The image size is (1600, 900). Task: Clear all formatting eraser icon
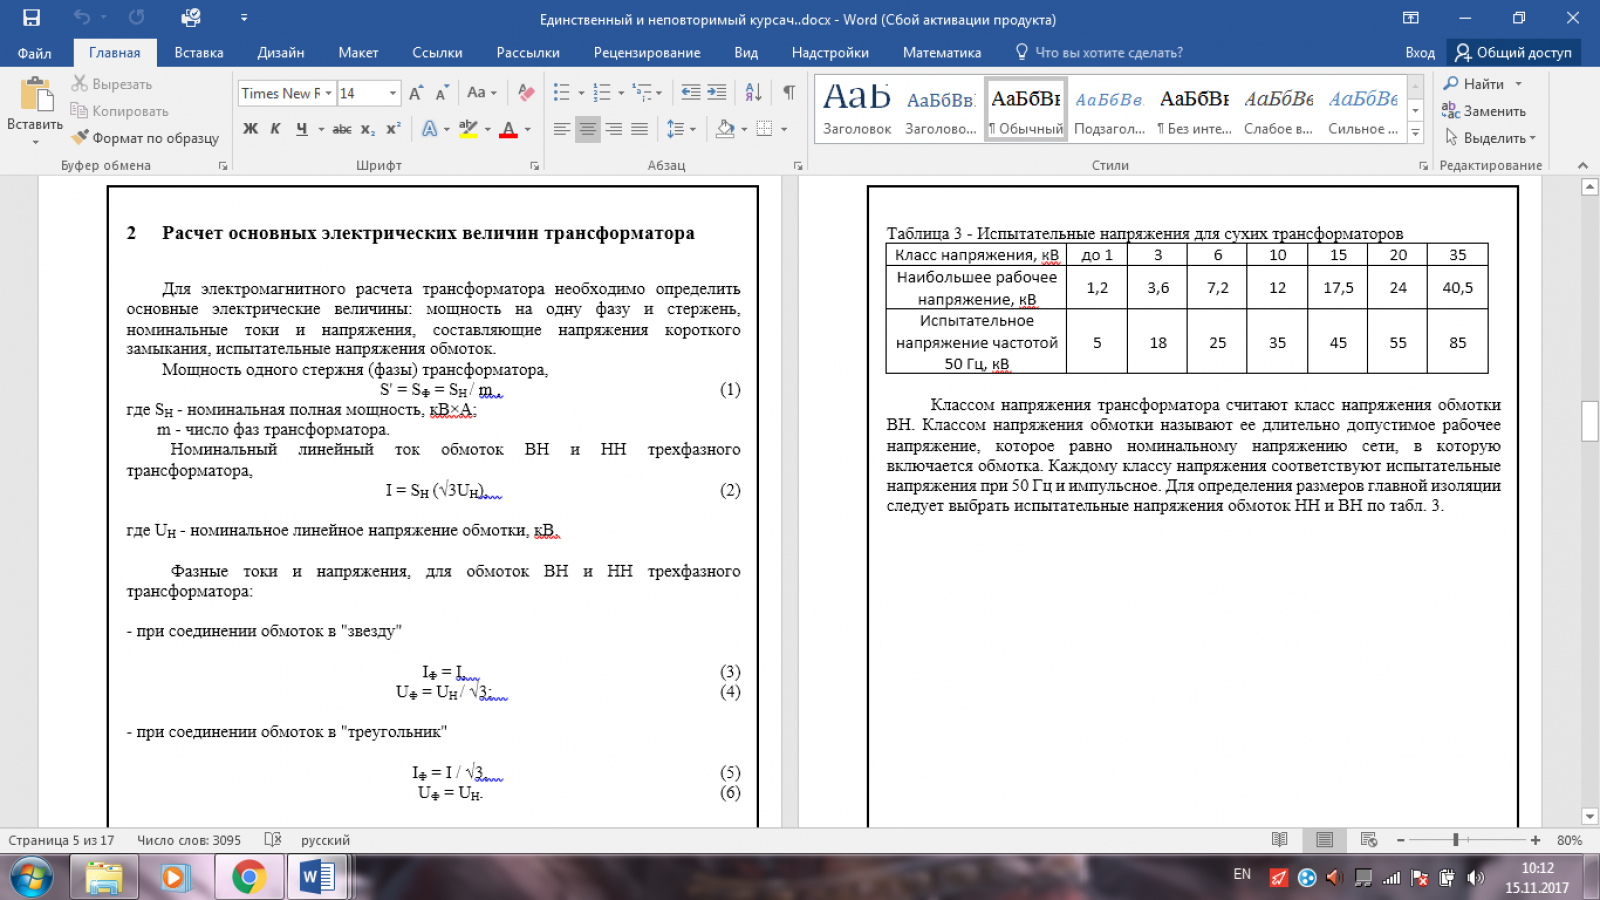click(526, 93)
